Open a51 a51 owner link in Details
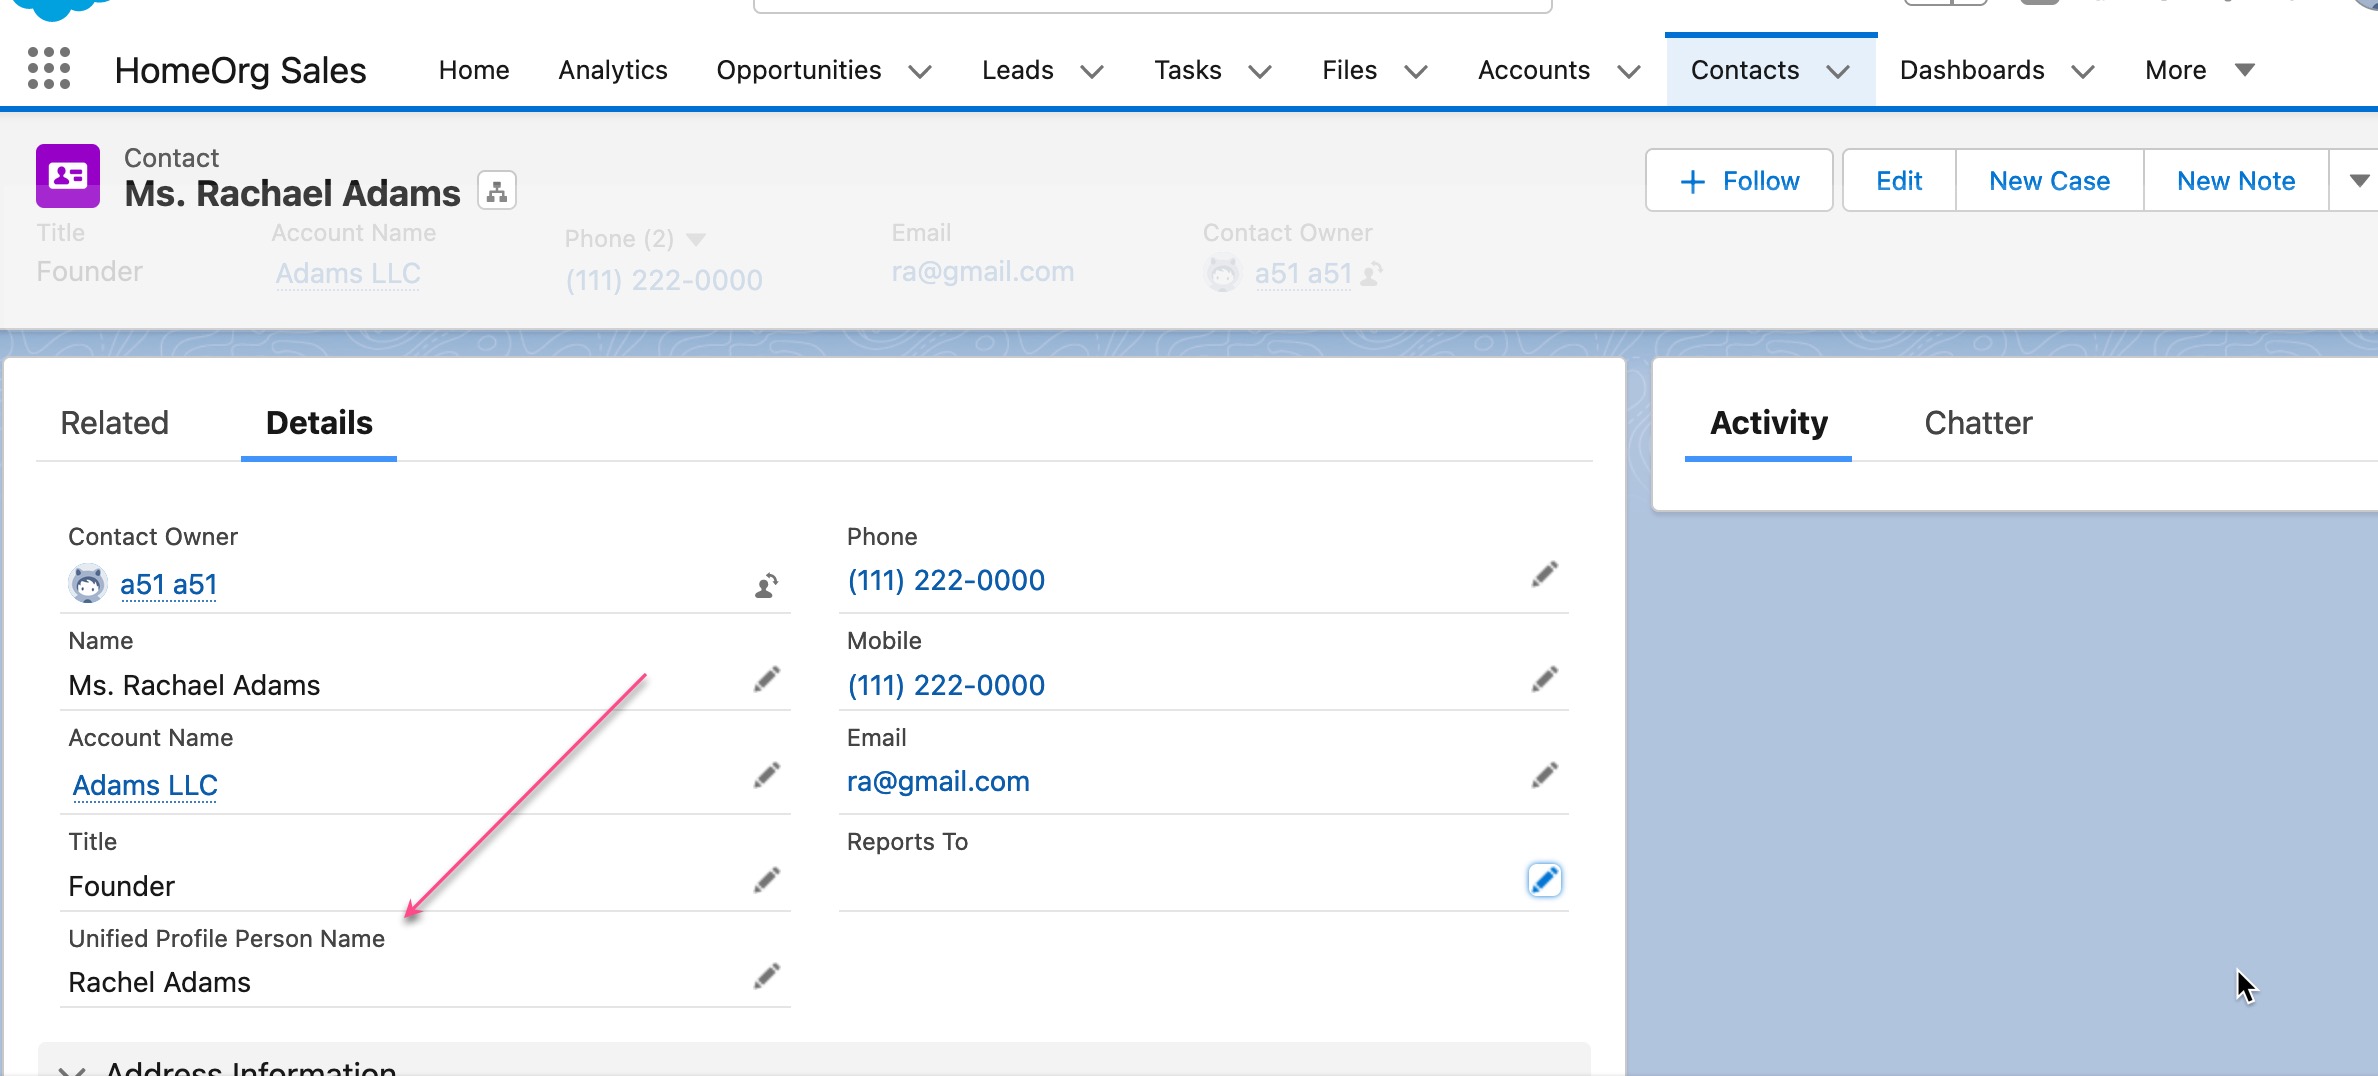 168,584
